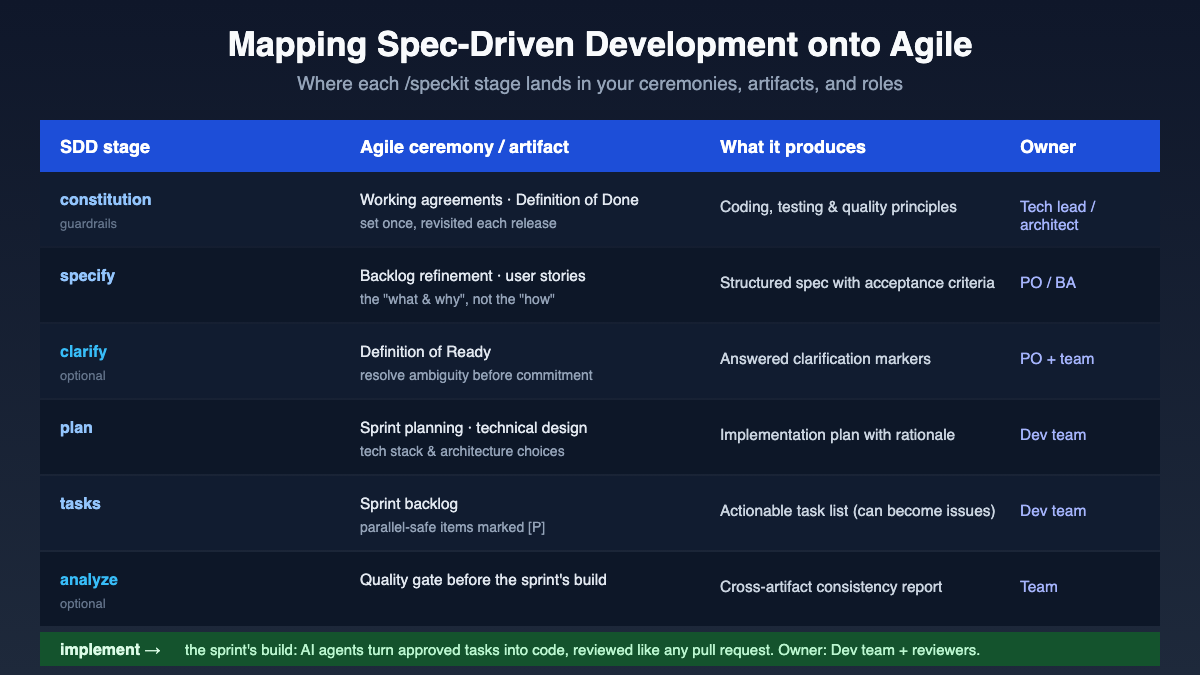The height and width of the screenshot is (675, 1200).
Task: Click 'Coding, testing & quality principles' cell
Action: (x=838, y=207)
